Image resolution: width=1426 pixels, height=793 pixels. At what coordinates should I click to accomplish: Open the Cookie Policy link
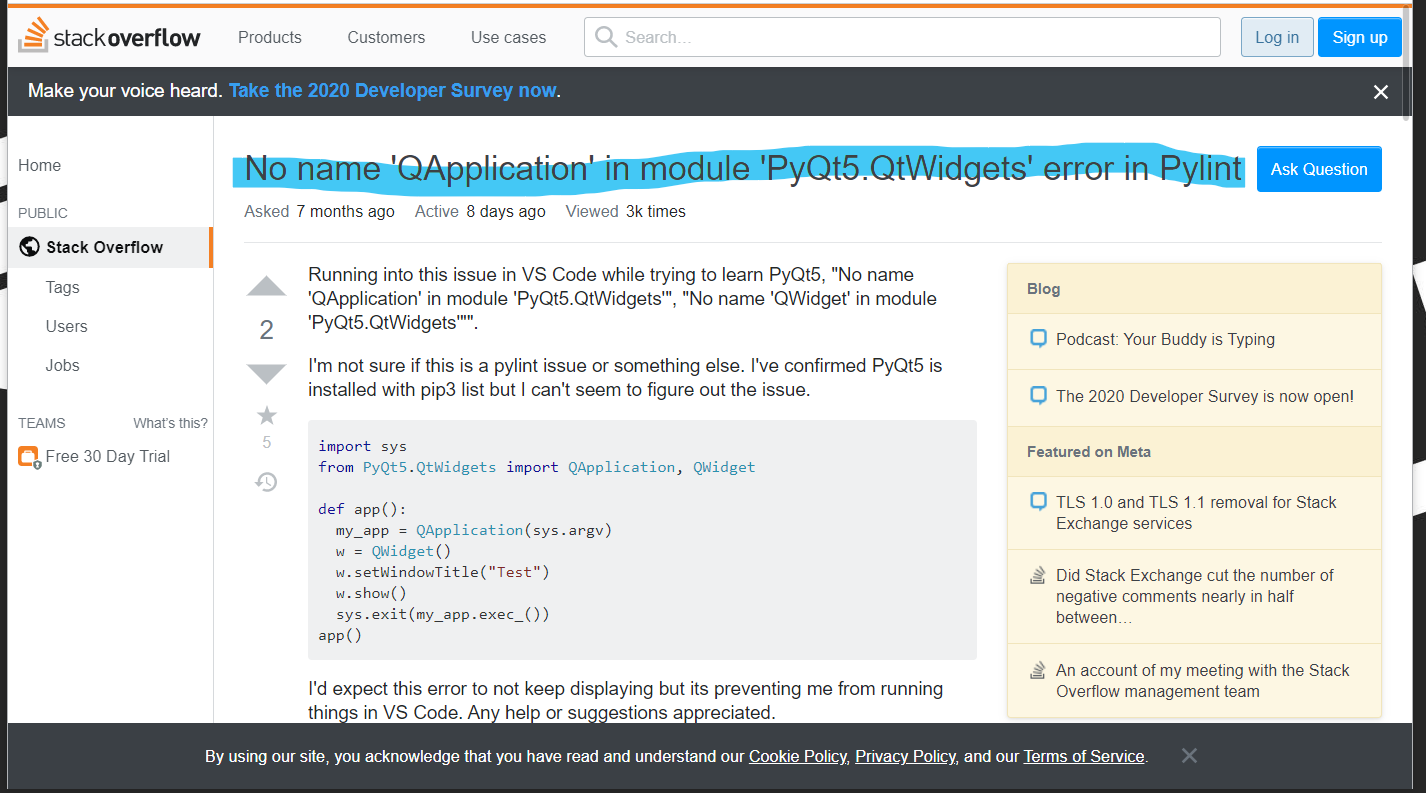798,756
